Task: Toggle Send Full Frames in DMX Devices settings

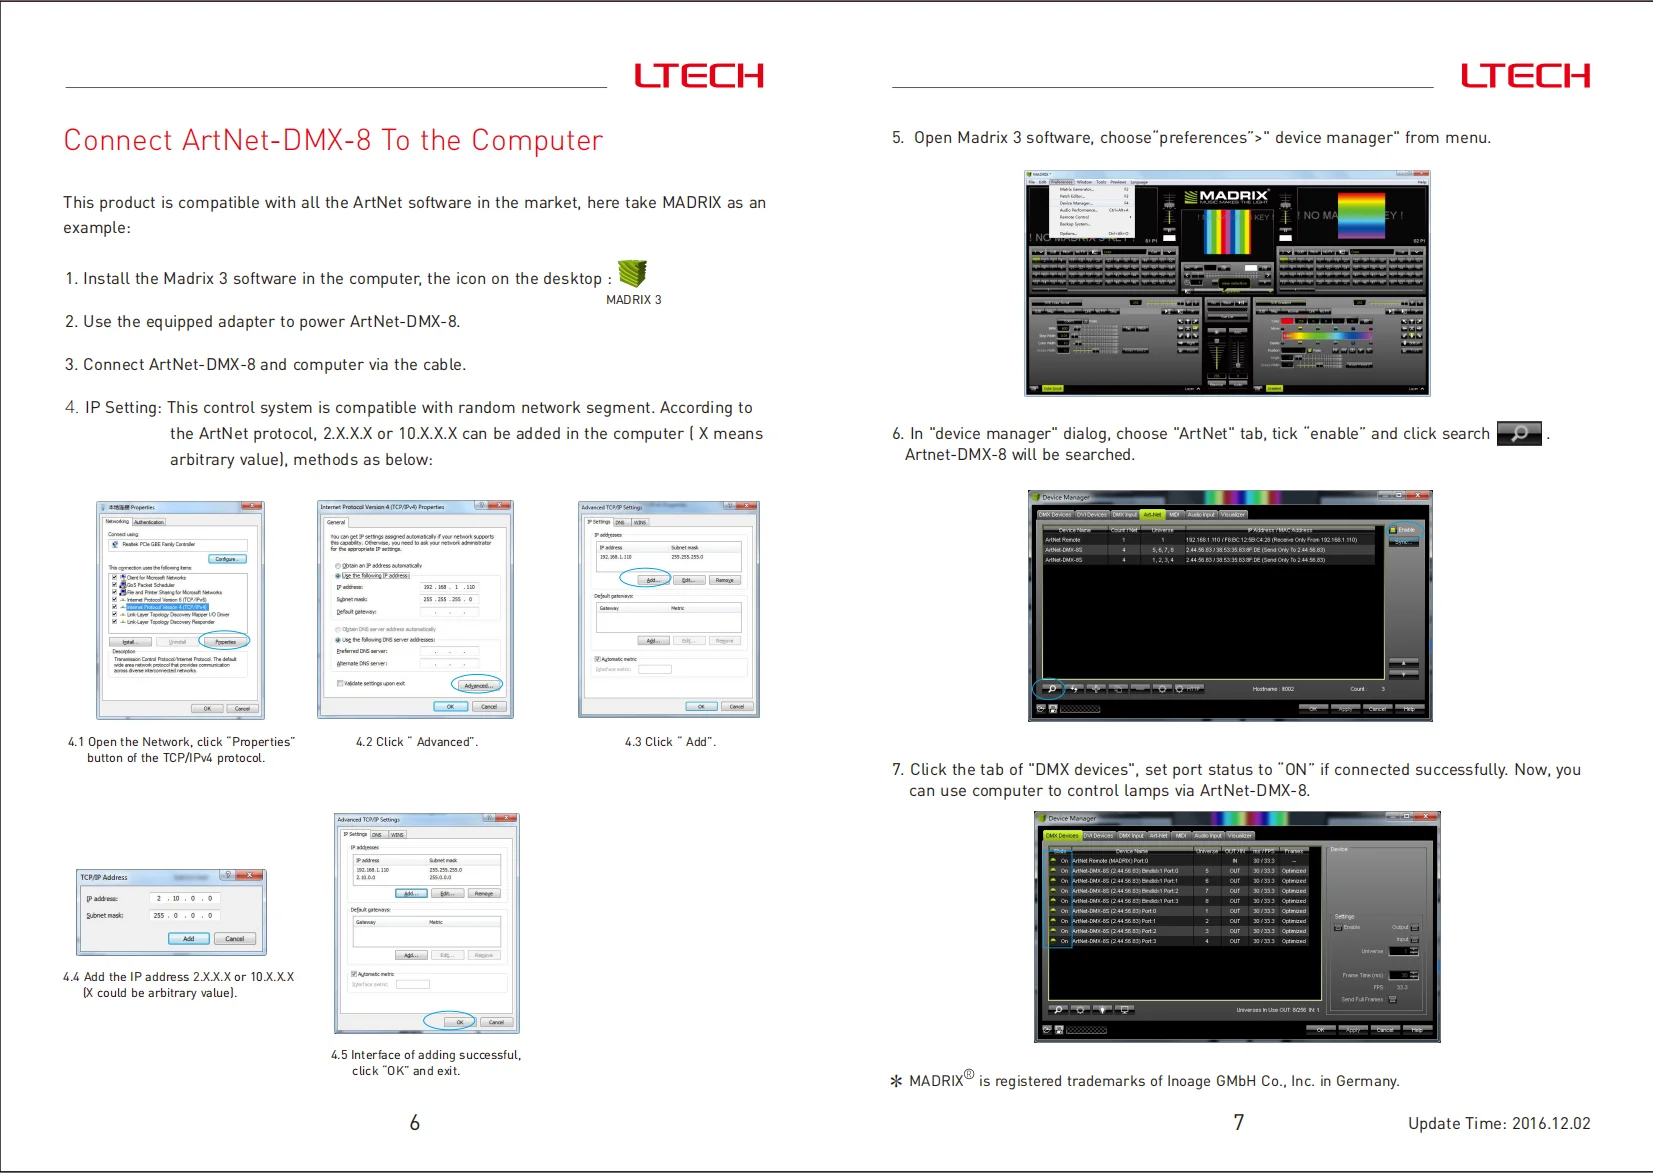Action: coord(1392,999)
